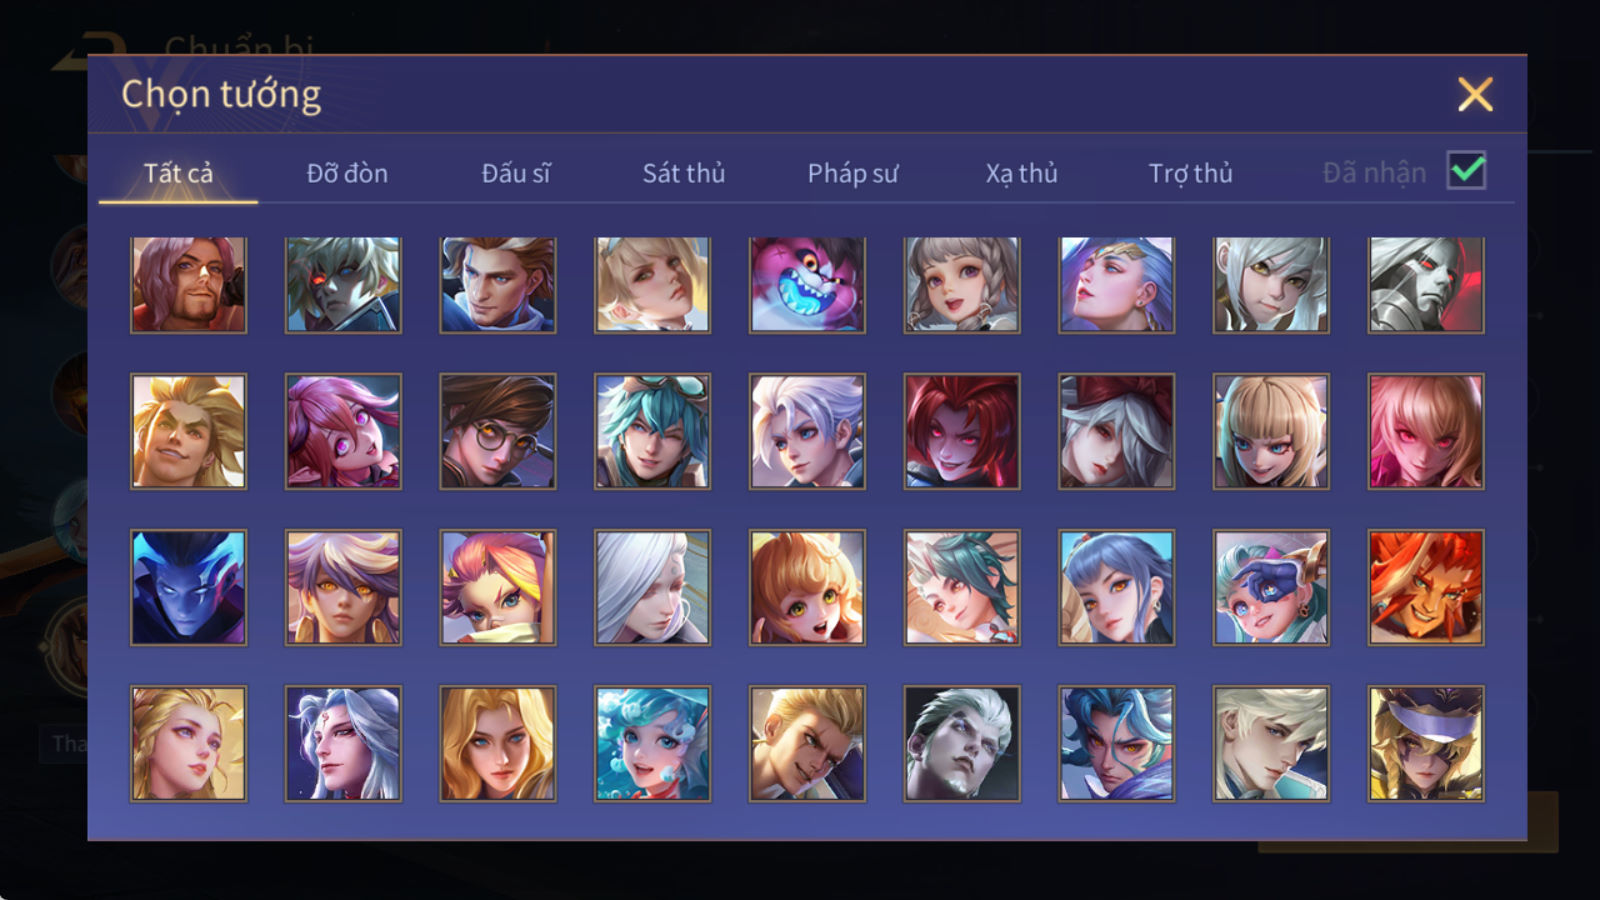Select the silver armored knight with red eyes
Viewport: 1600px width, 900px height.
point(1426,285)
